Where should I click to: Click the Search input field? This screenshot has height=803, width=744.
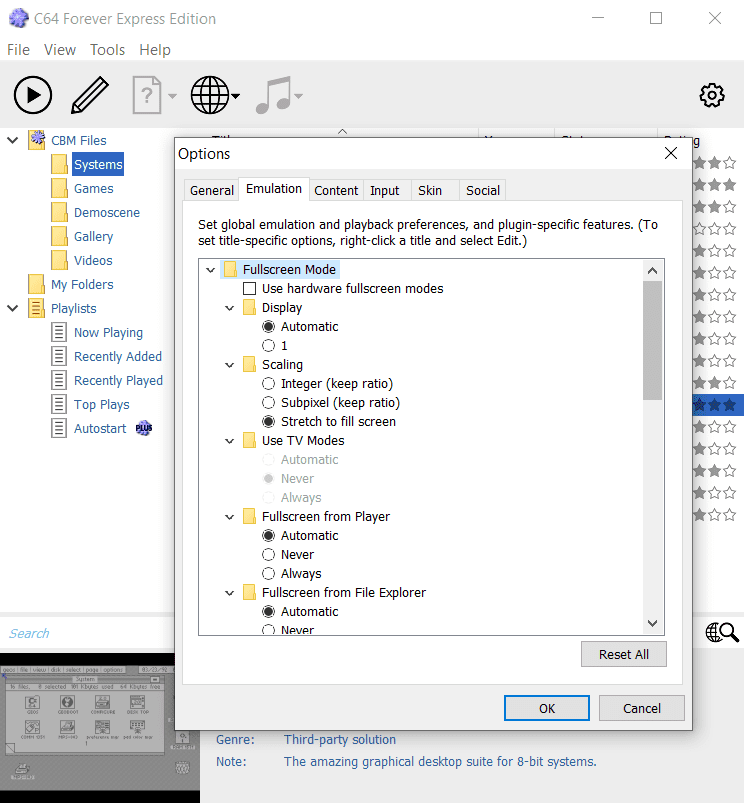point(87,633)
